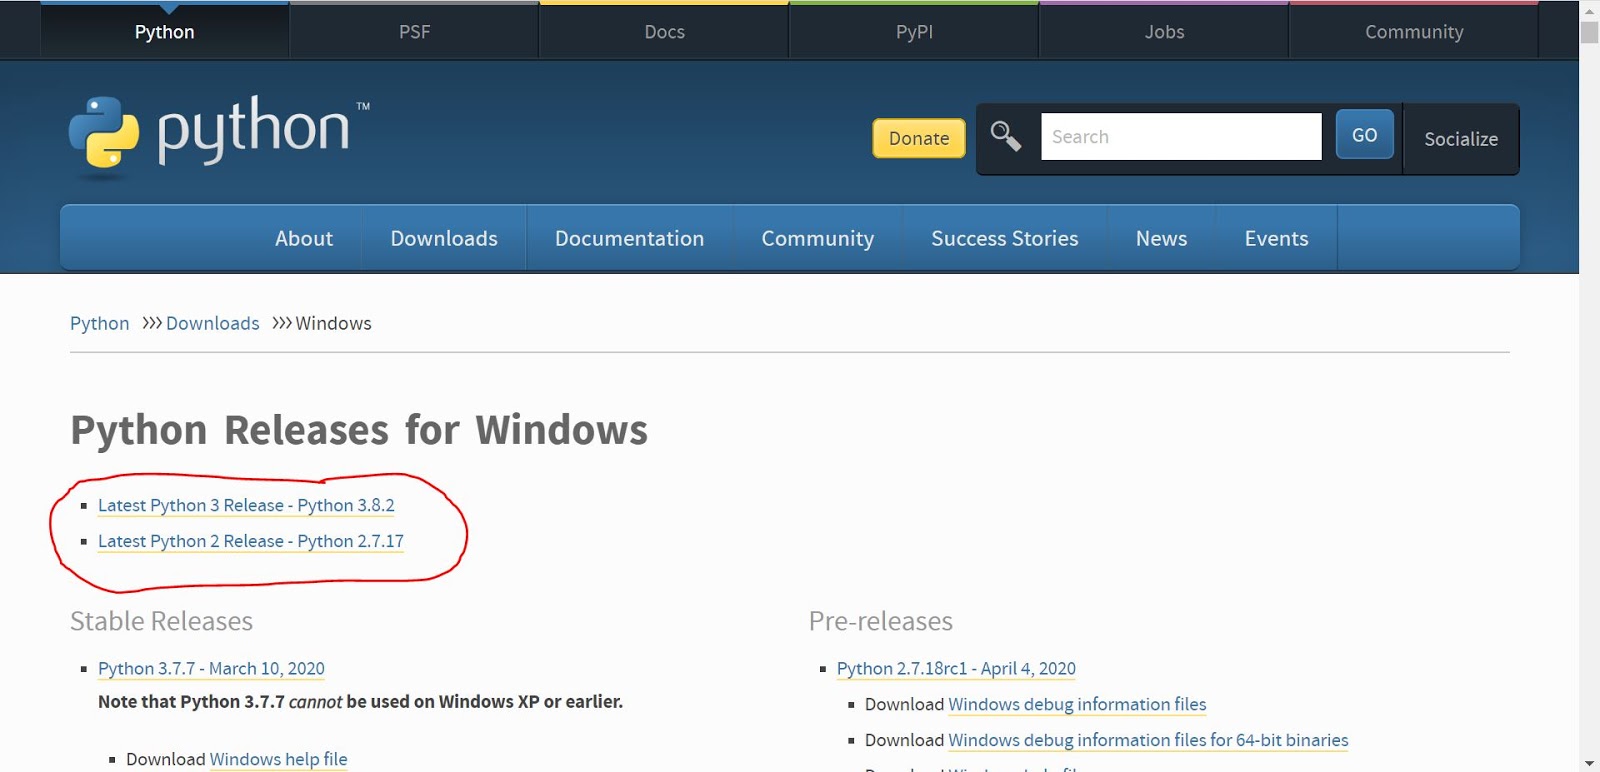The image size is (1600, 772).
Task: Open the Python top tab
Action: click(165, 32)
